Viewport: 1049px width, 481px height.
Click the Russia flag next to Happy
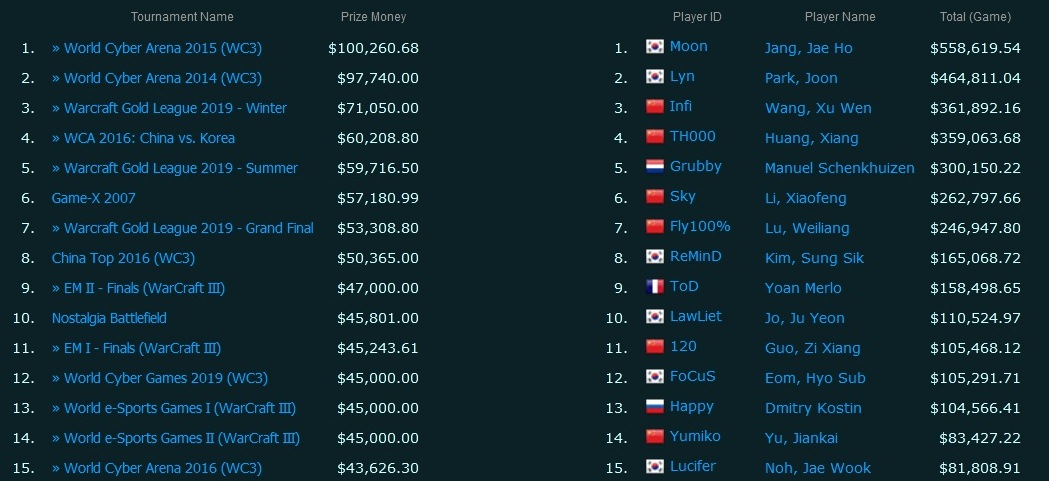(654, 406)
